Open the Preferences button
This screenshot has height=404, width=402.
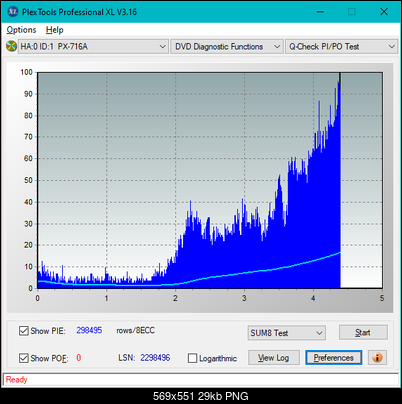[333, 358]
